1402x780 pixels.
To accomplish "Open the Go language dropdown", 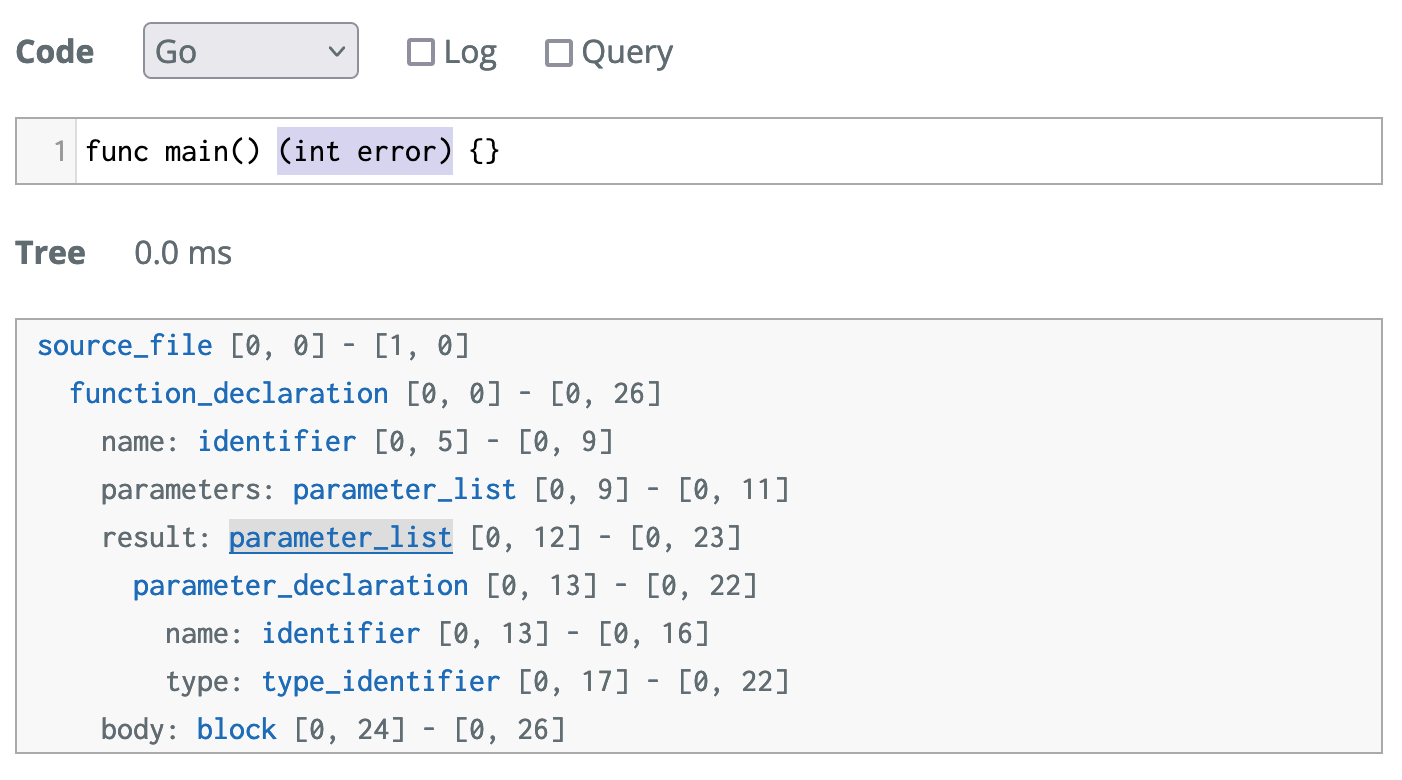I will click(x=251, y=51).
